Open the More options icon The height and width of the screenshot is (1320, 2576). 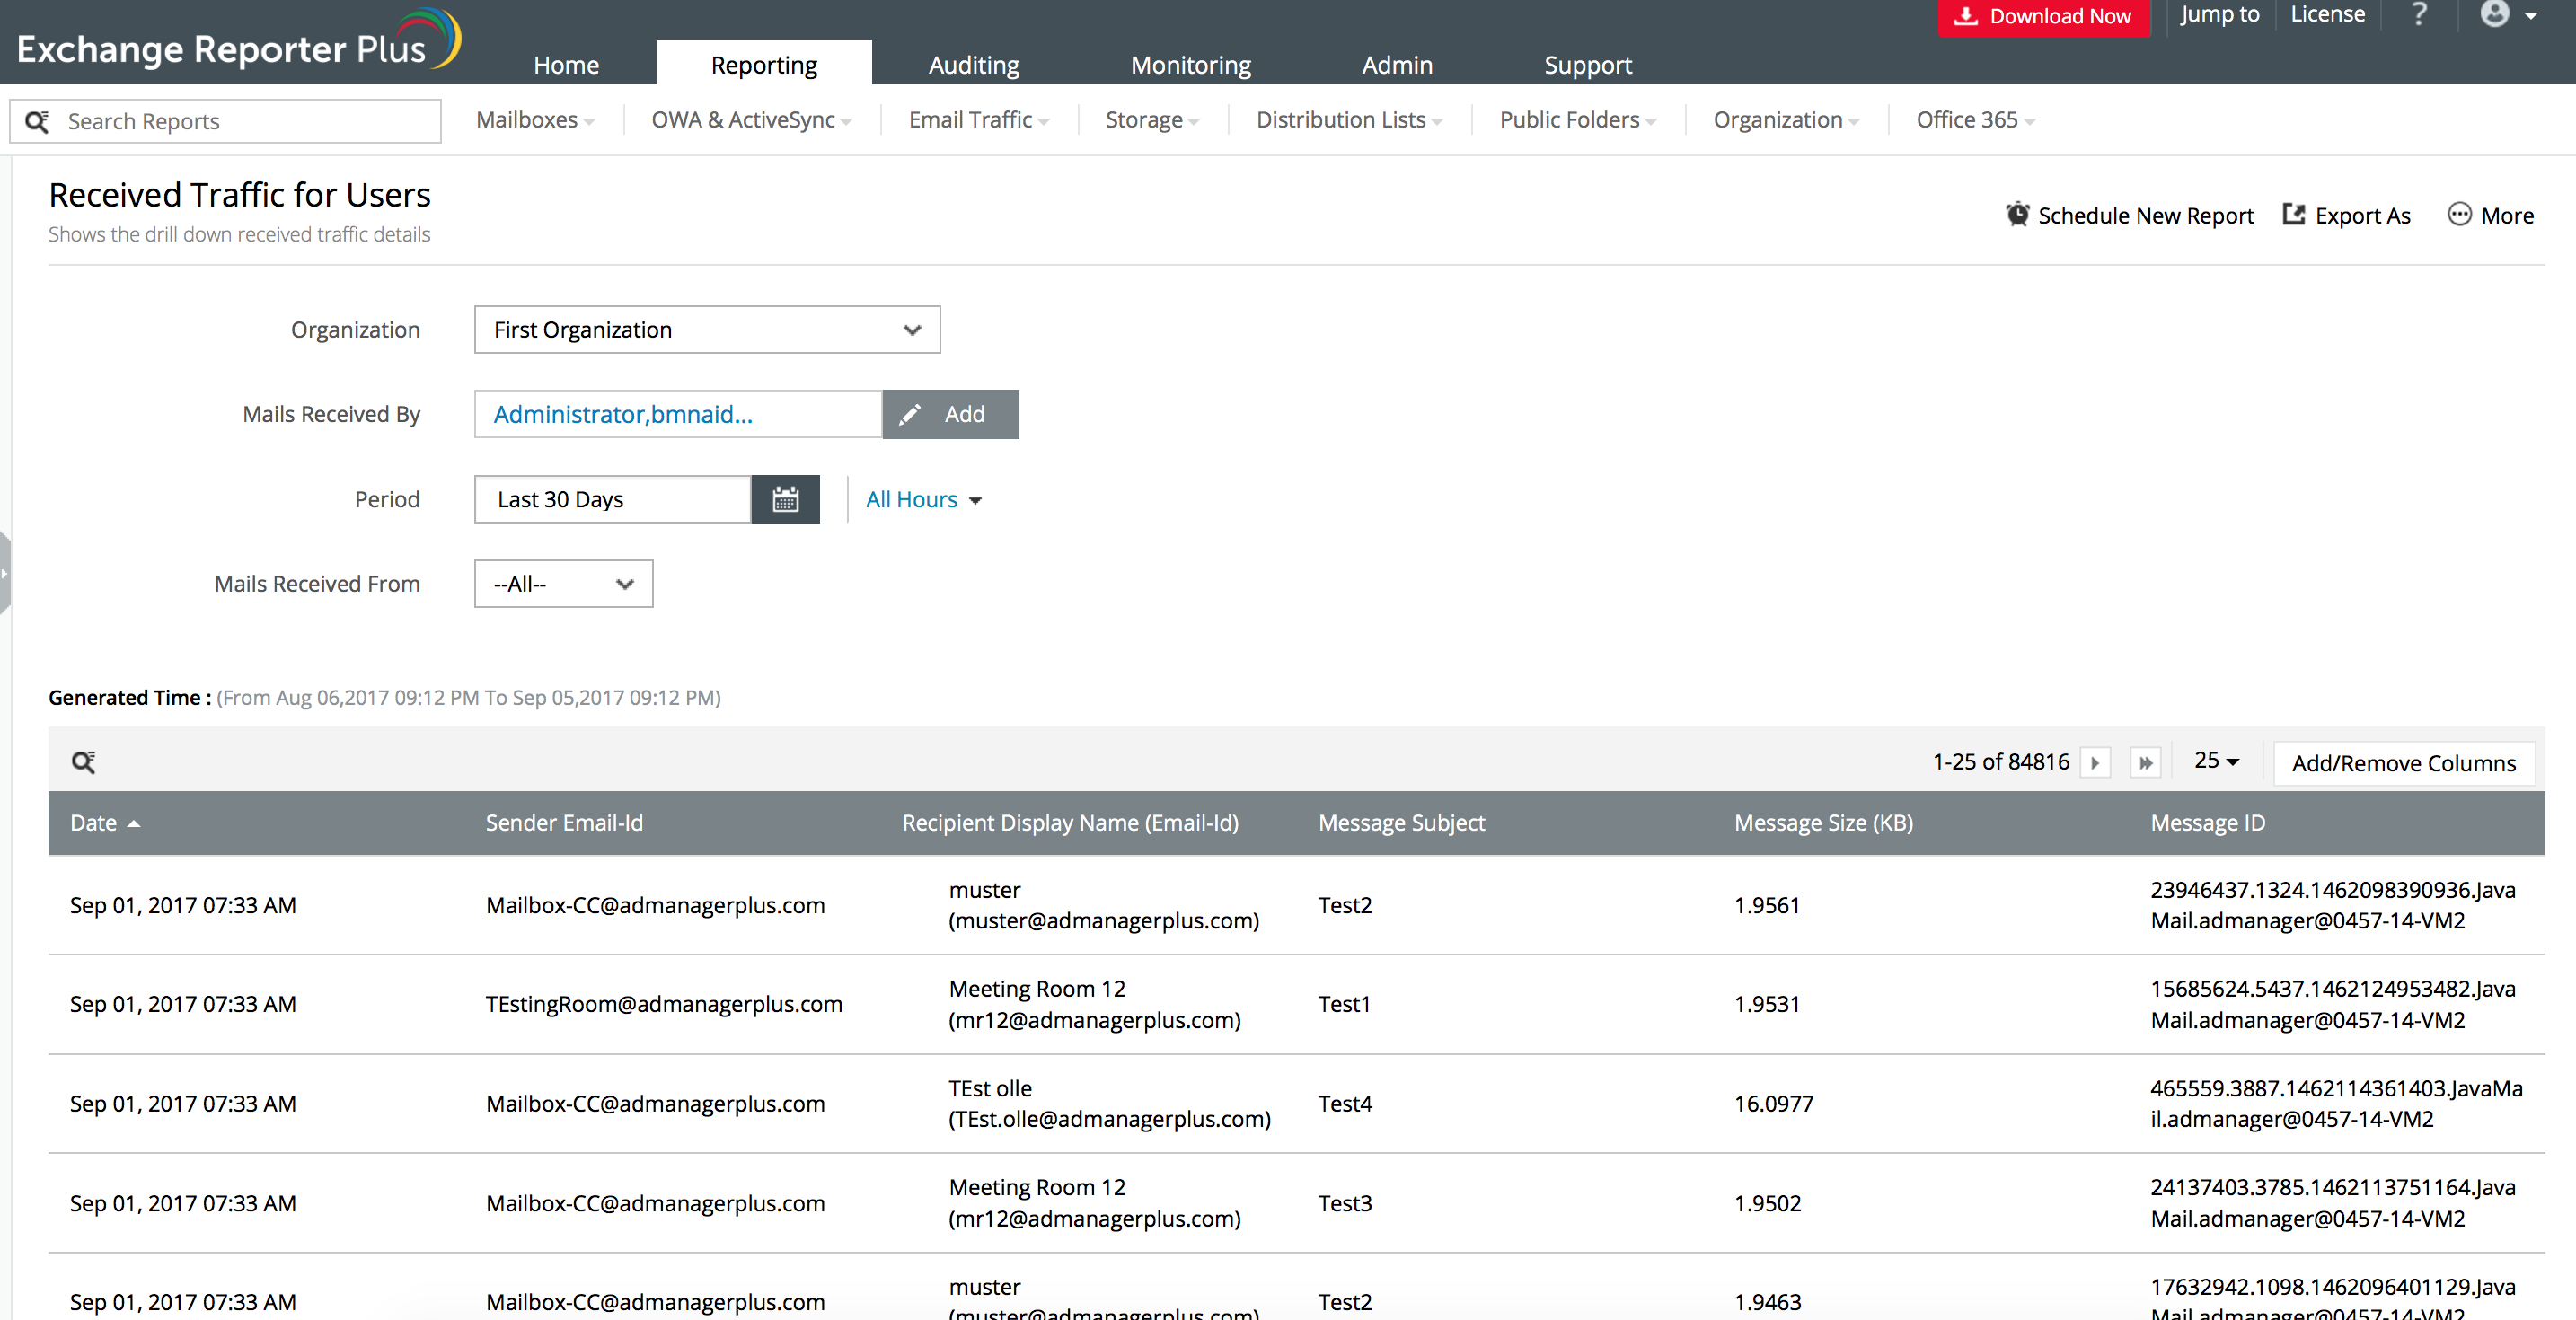click(x=2459, y=215)
